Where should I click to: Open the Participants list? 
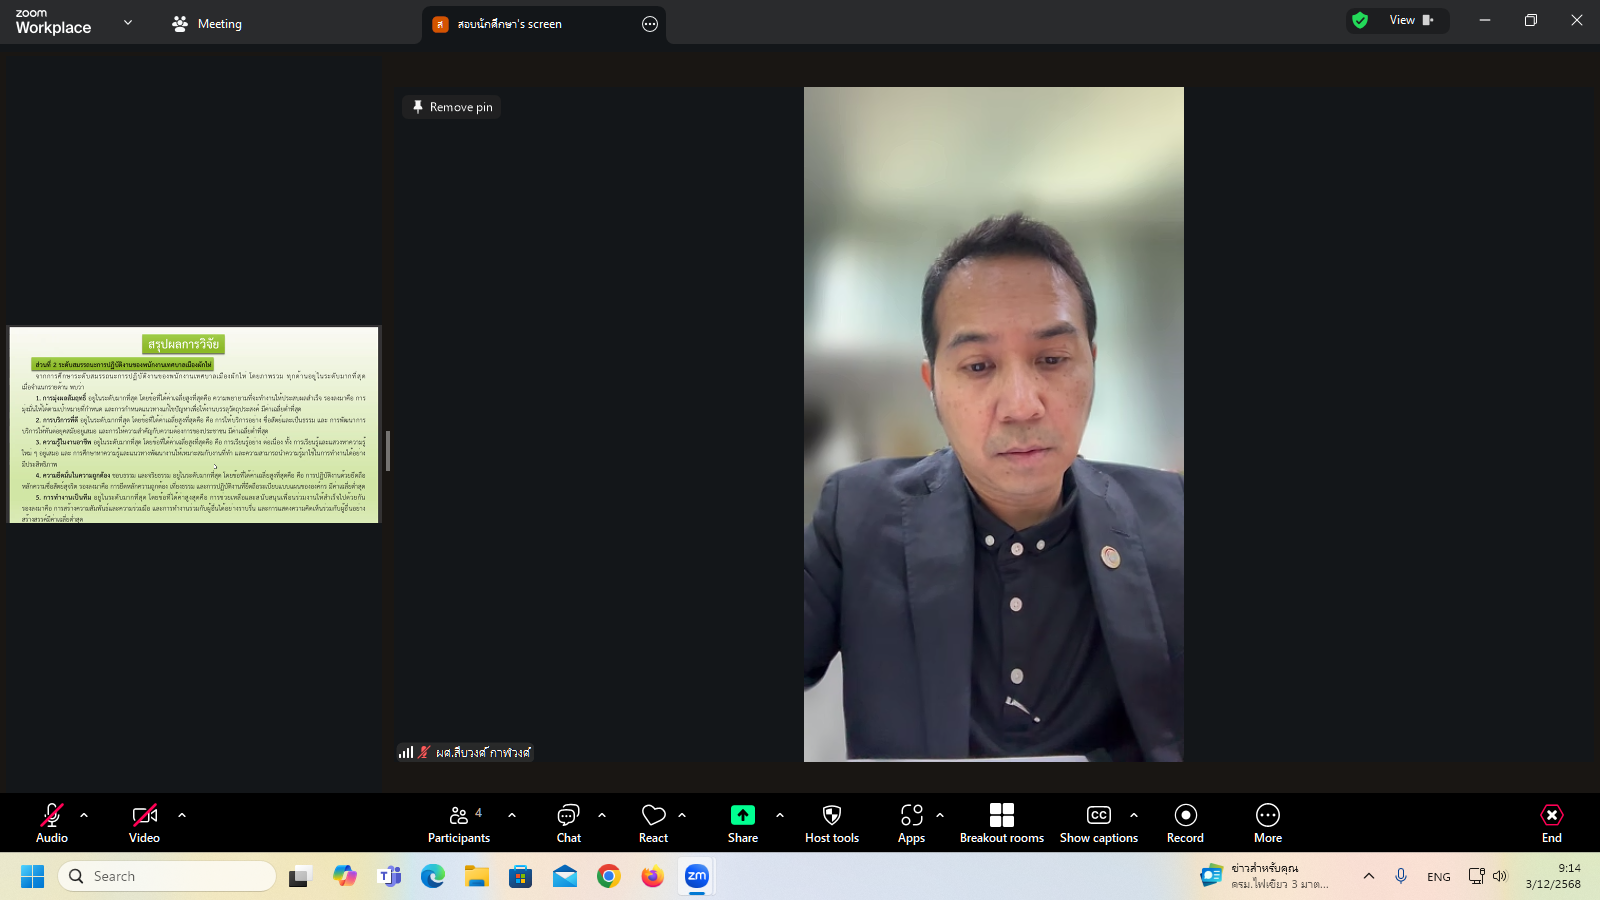459,822
